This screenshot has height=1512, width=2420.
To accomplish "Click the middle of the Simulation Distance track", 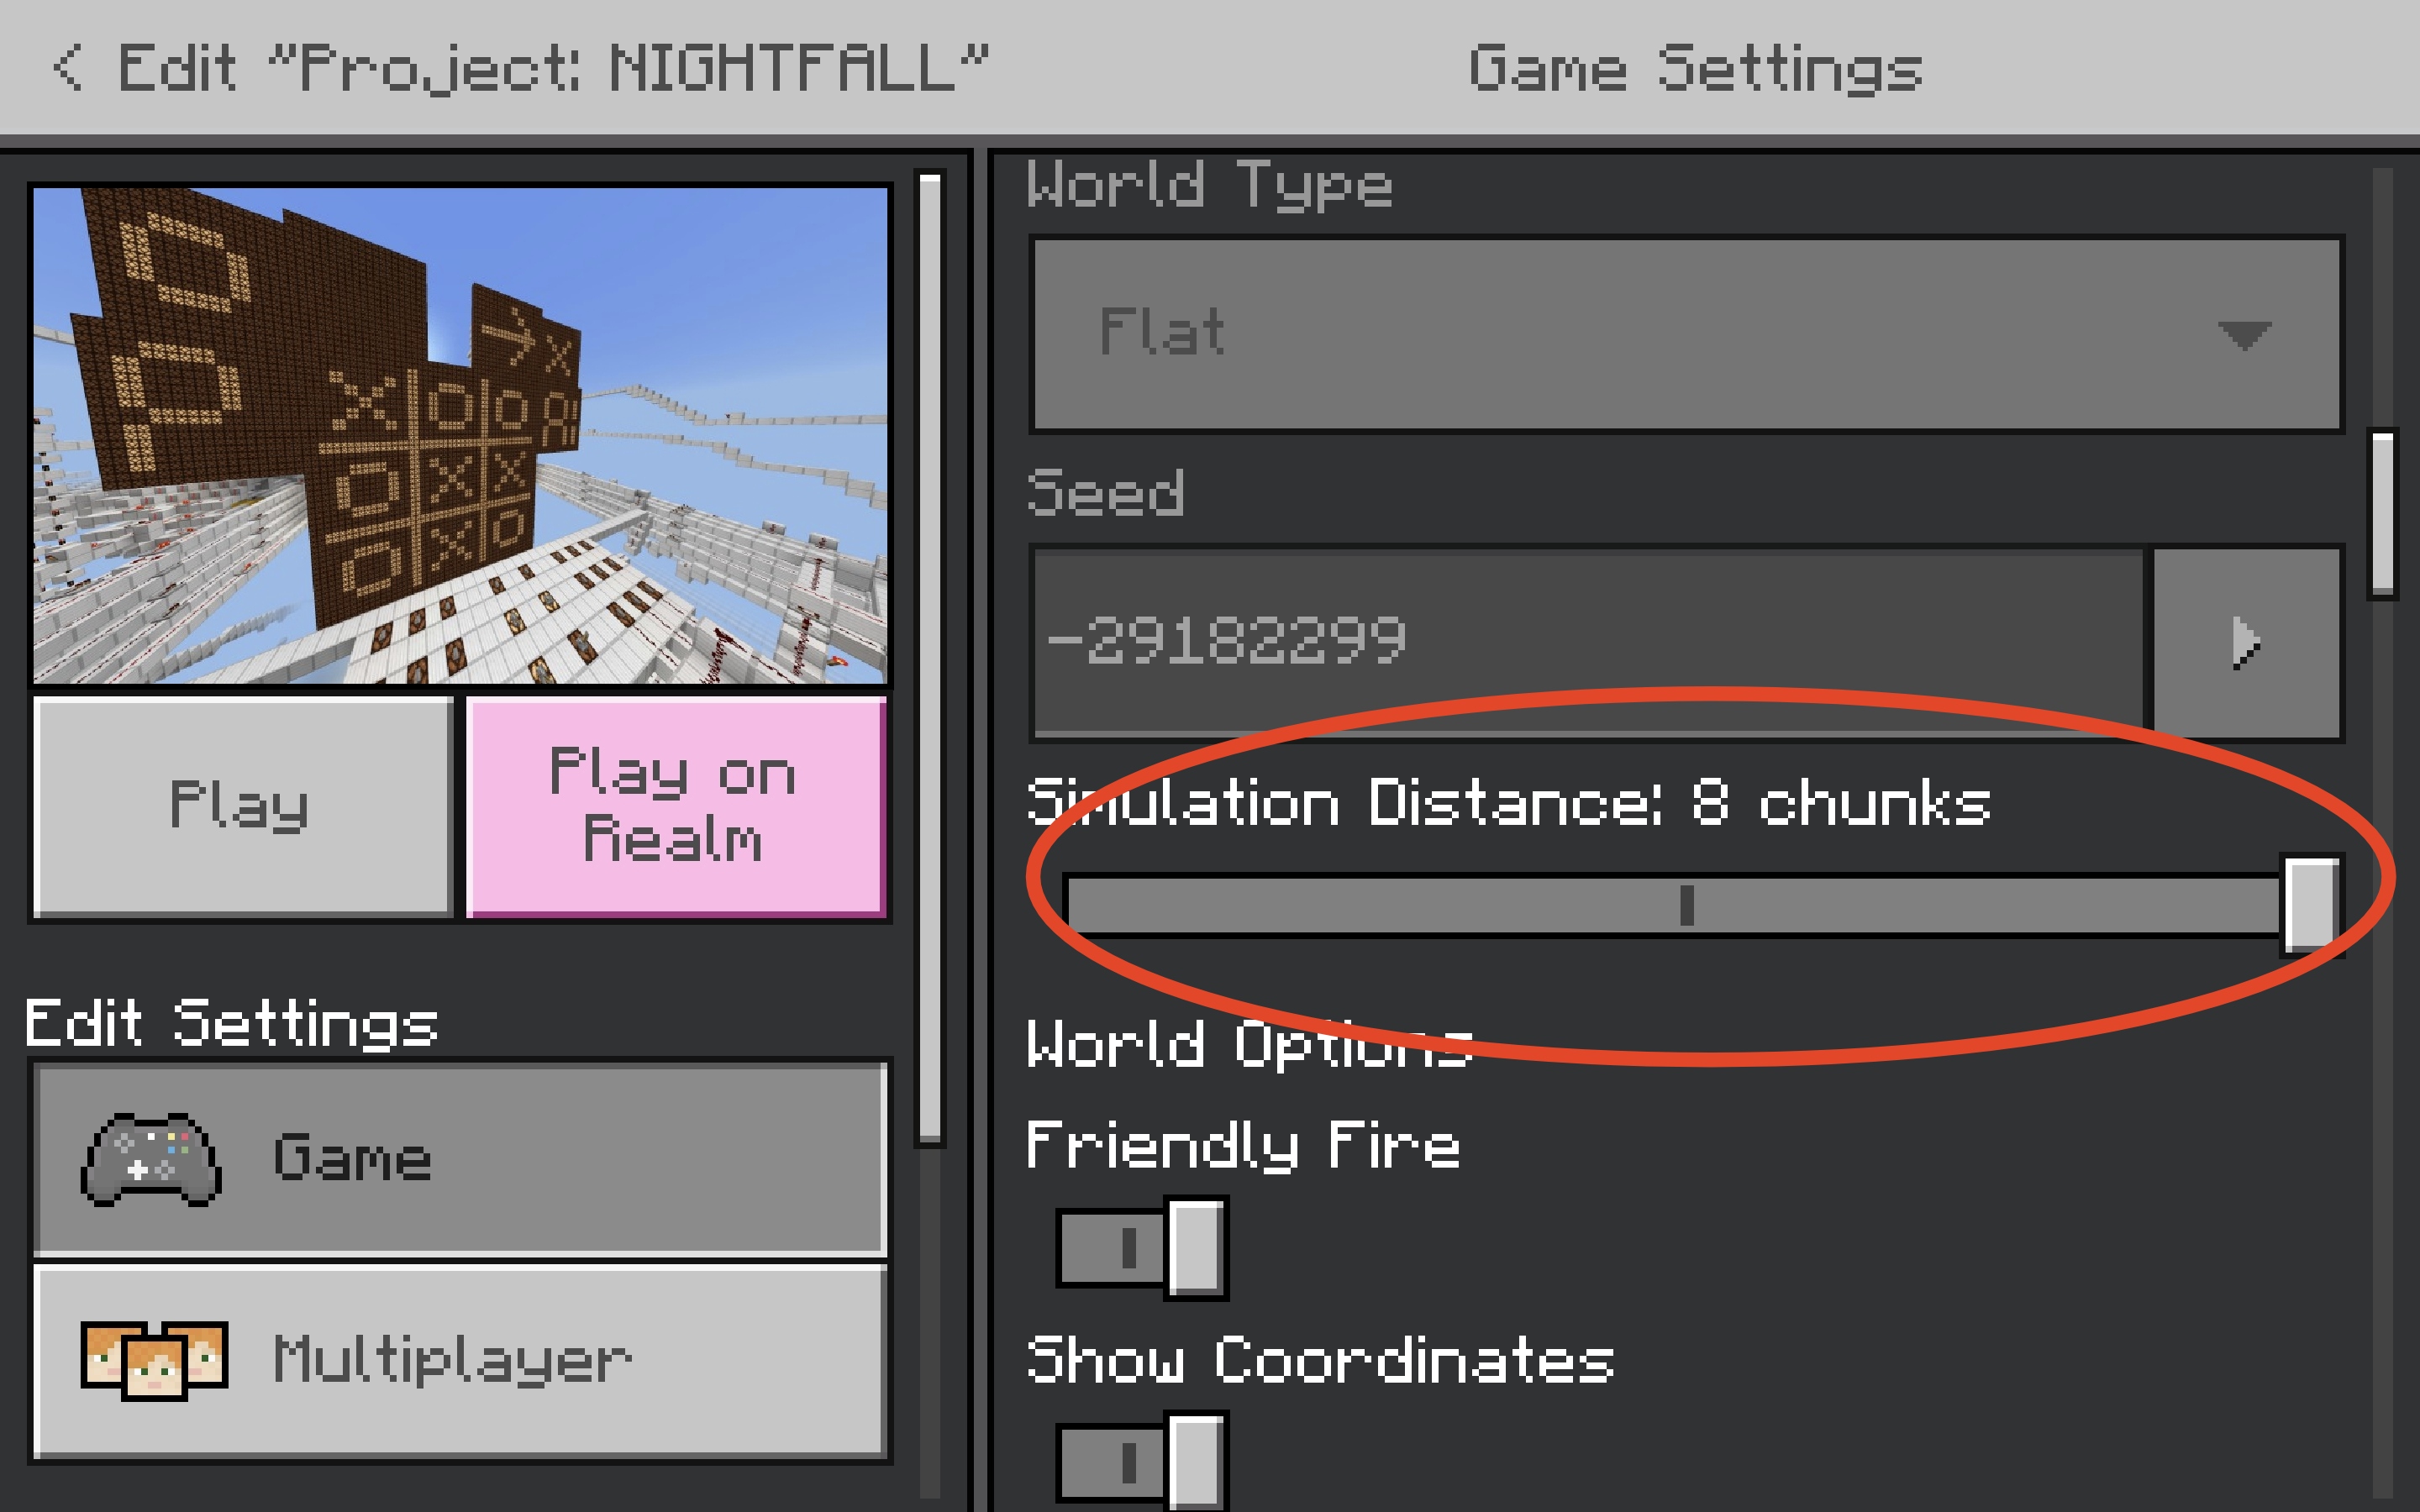I will point(1687,905).
